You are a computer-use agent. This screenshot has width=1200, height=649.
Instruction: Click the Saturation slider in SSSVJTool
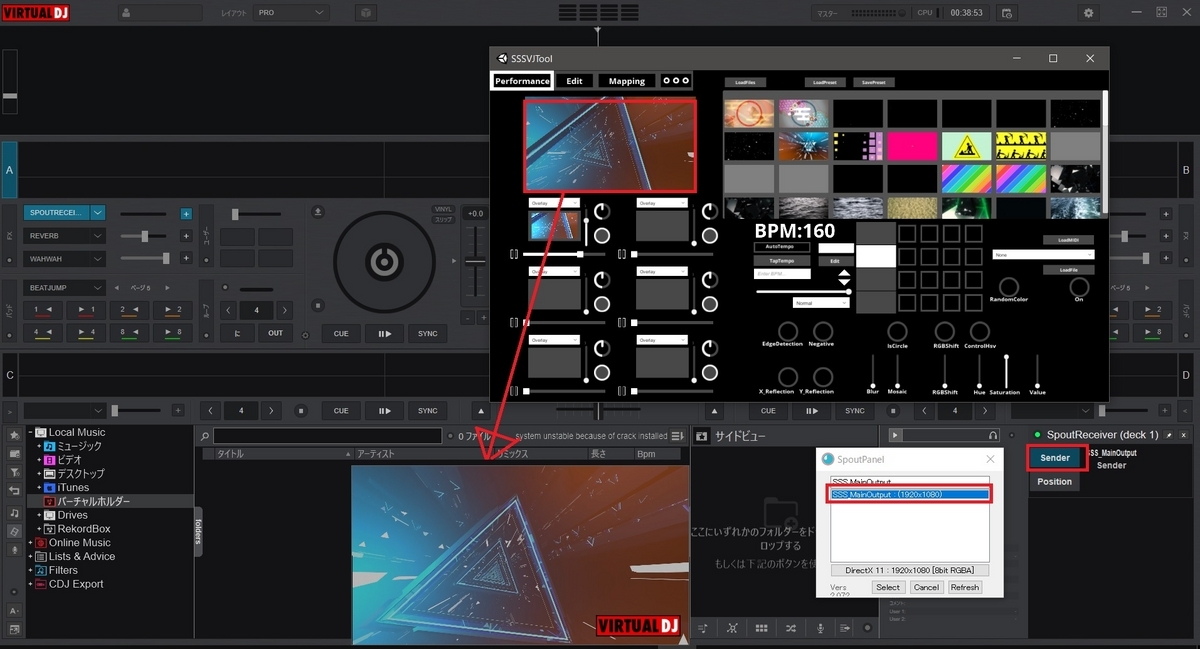1007,372
